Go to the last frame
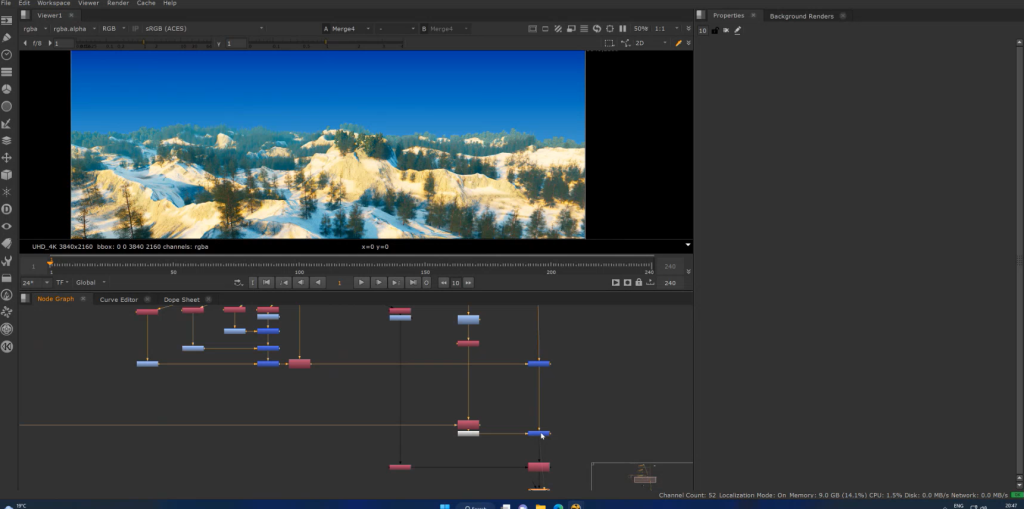This screenshot has height=509, width=1024. coord(412,282)
